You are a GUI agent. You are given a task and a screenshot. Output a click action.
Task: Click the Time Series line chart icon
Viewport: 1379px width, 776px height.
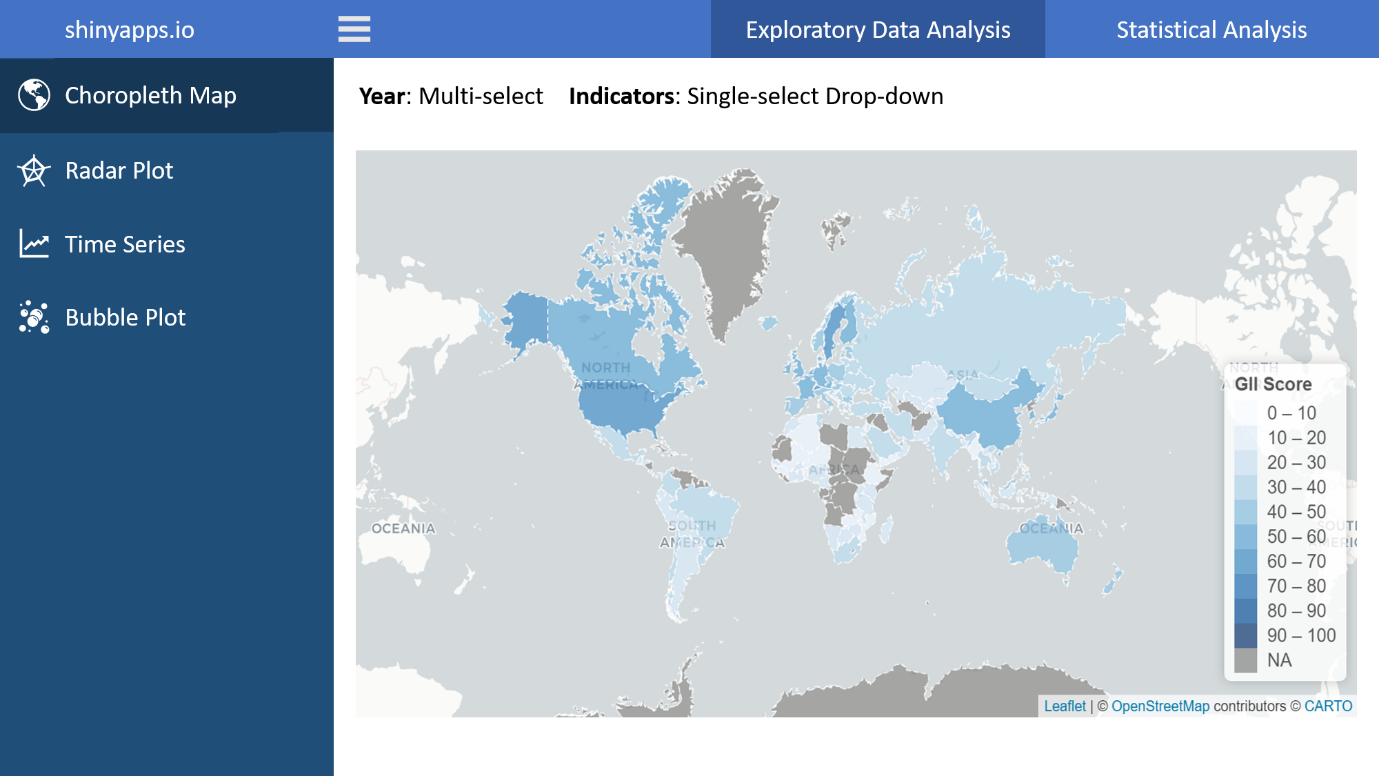[x=34, y=244]
